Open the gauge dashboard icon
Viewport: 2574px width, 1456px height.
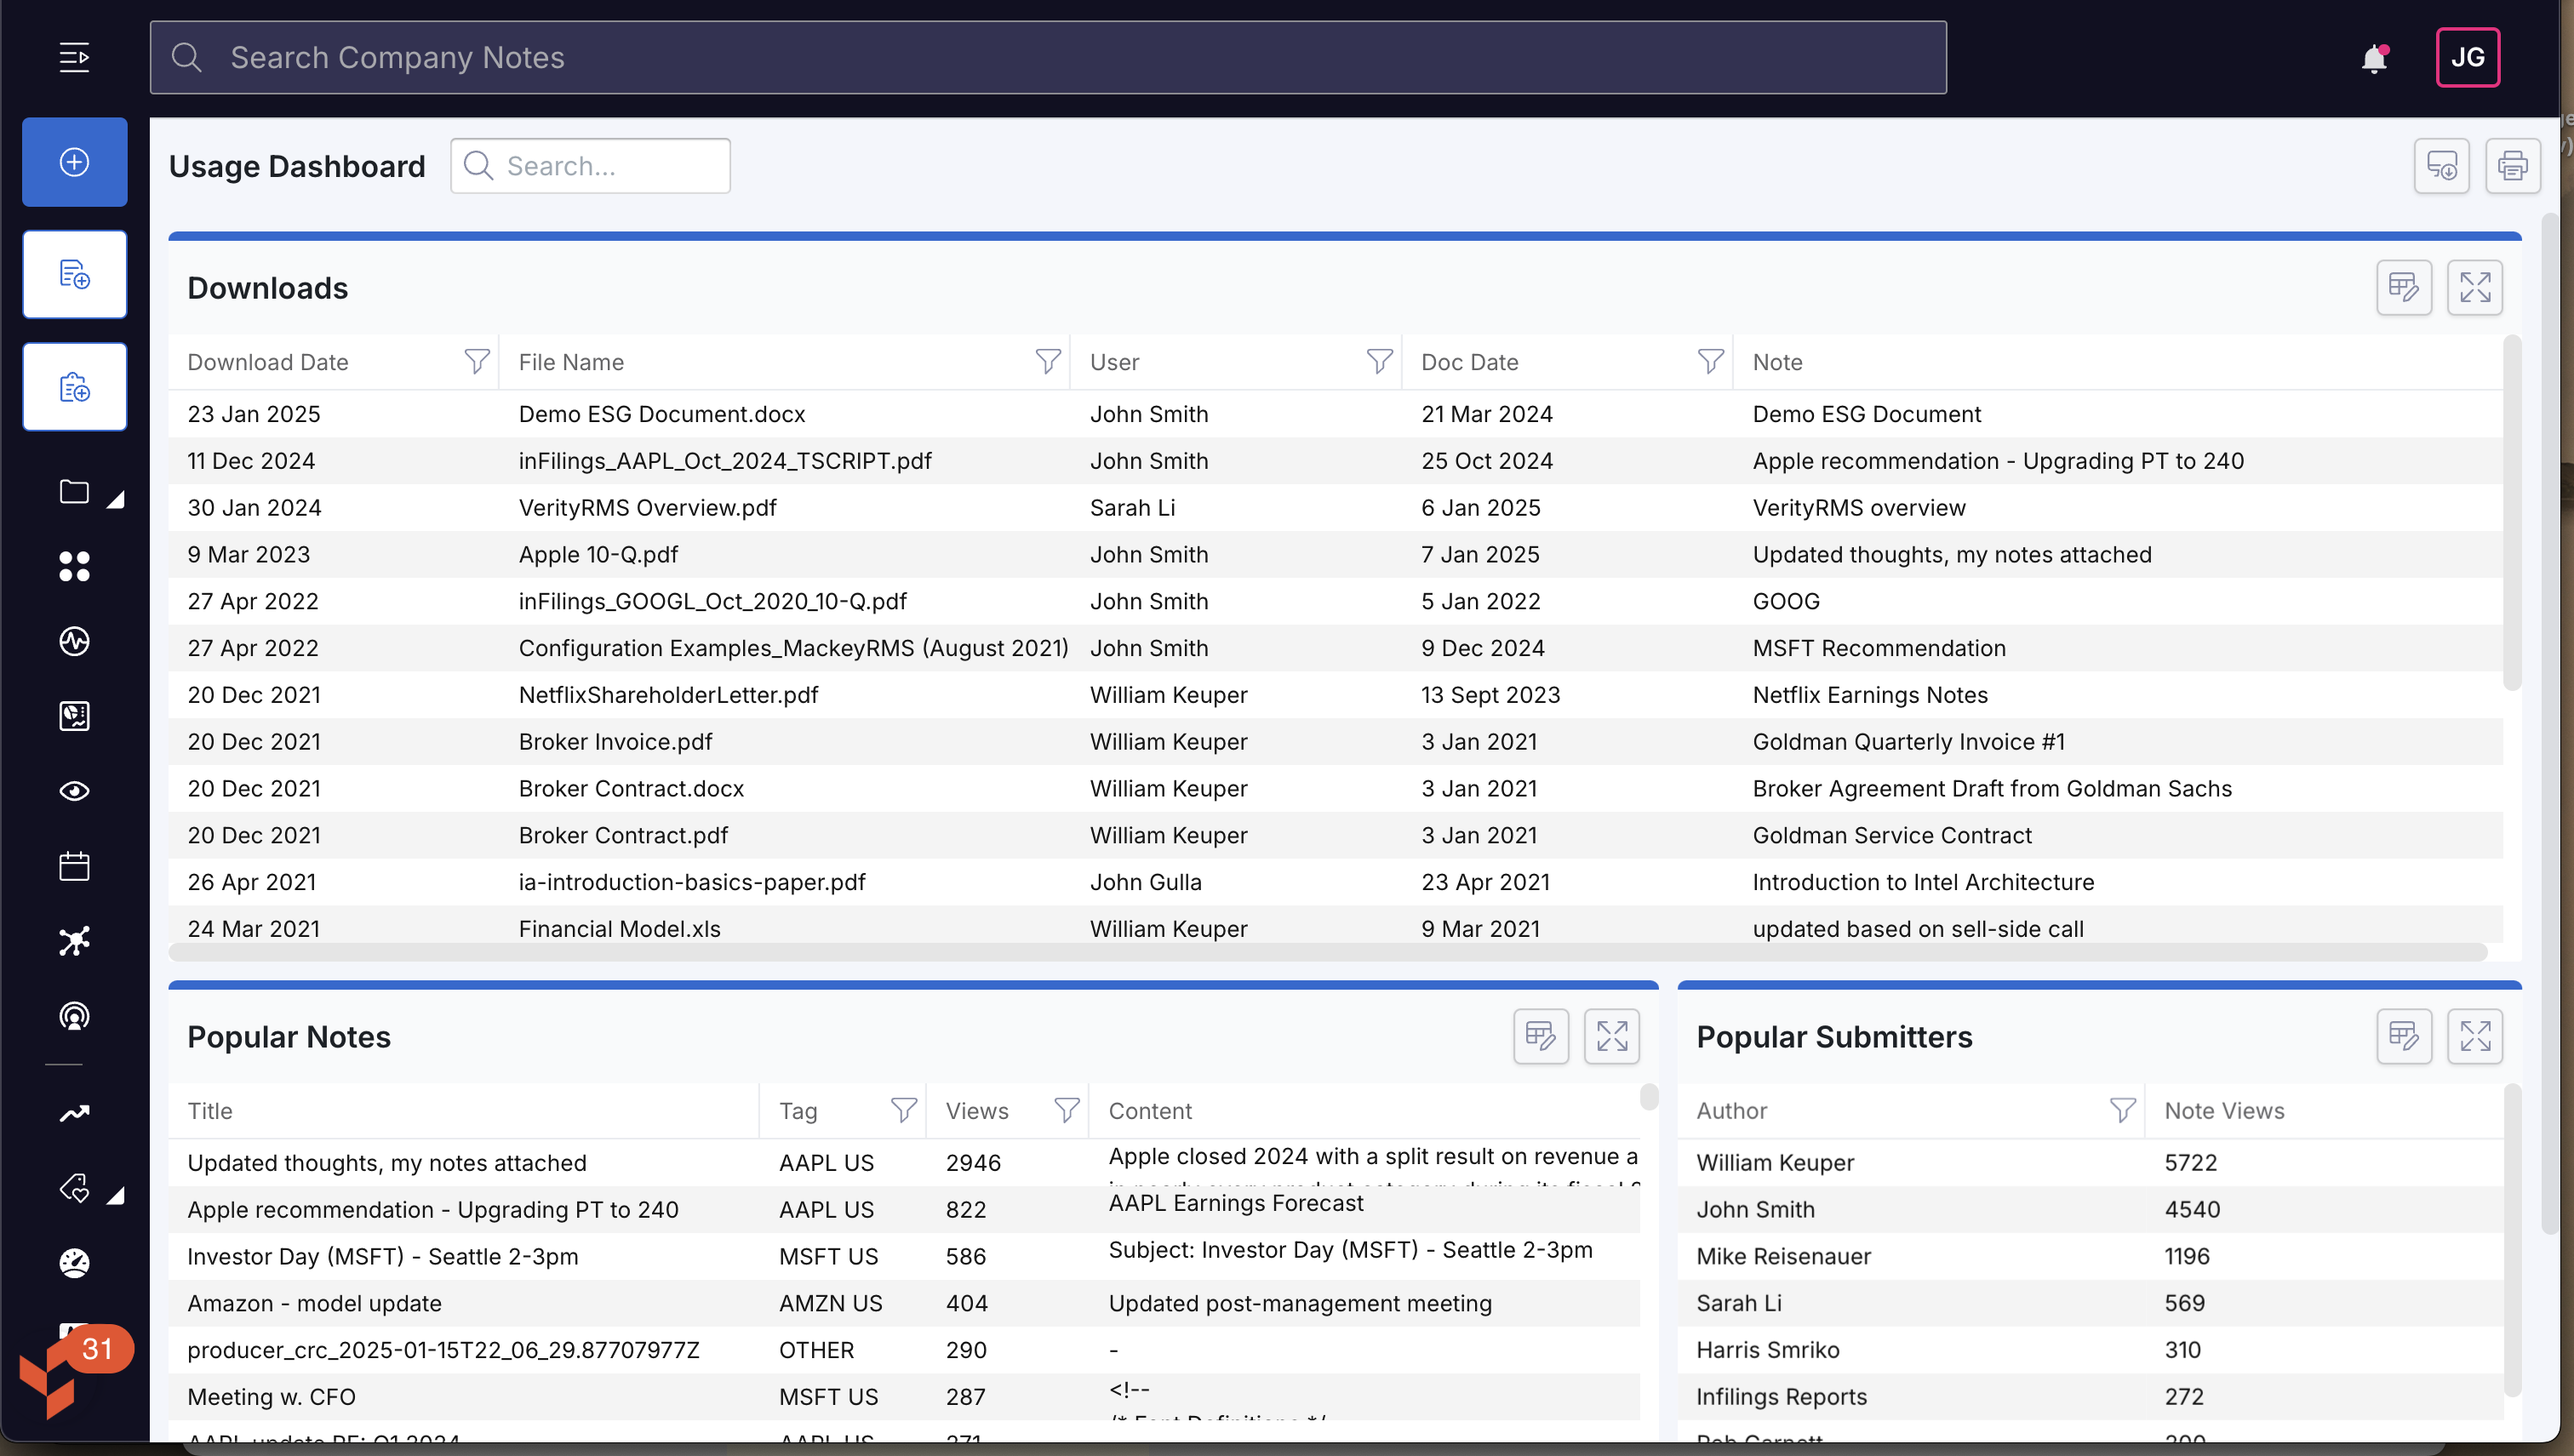coord(74,1263)
